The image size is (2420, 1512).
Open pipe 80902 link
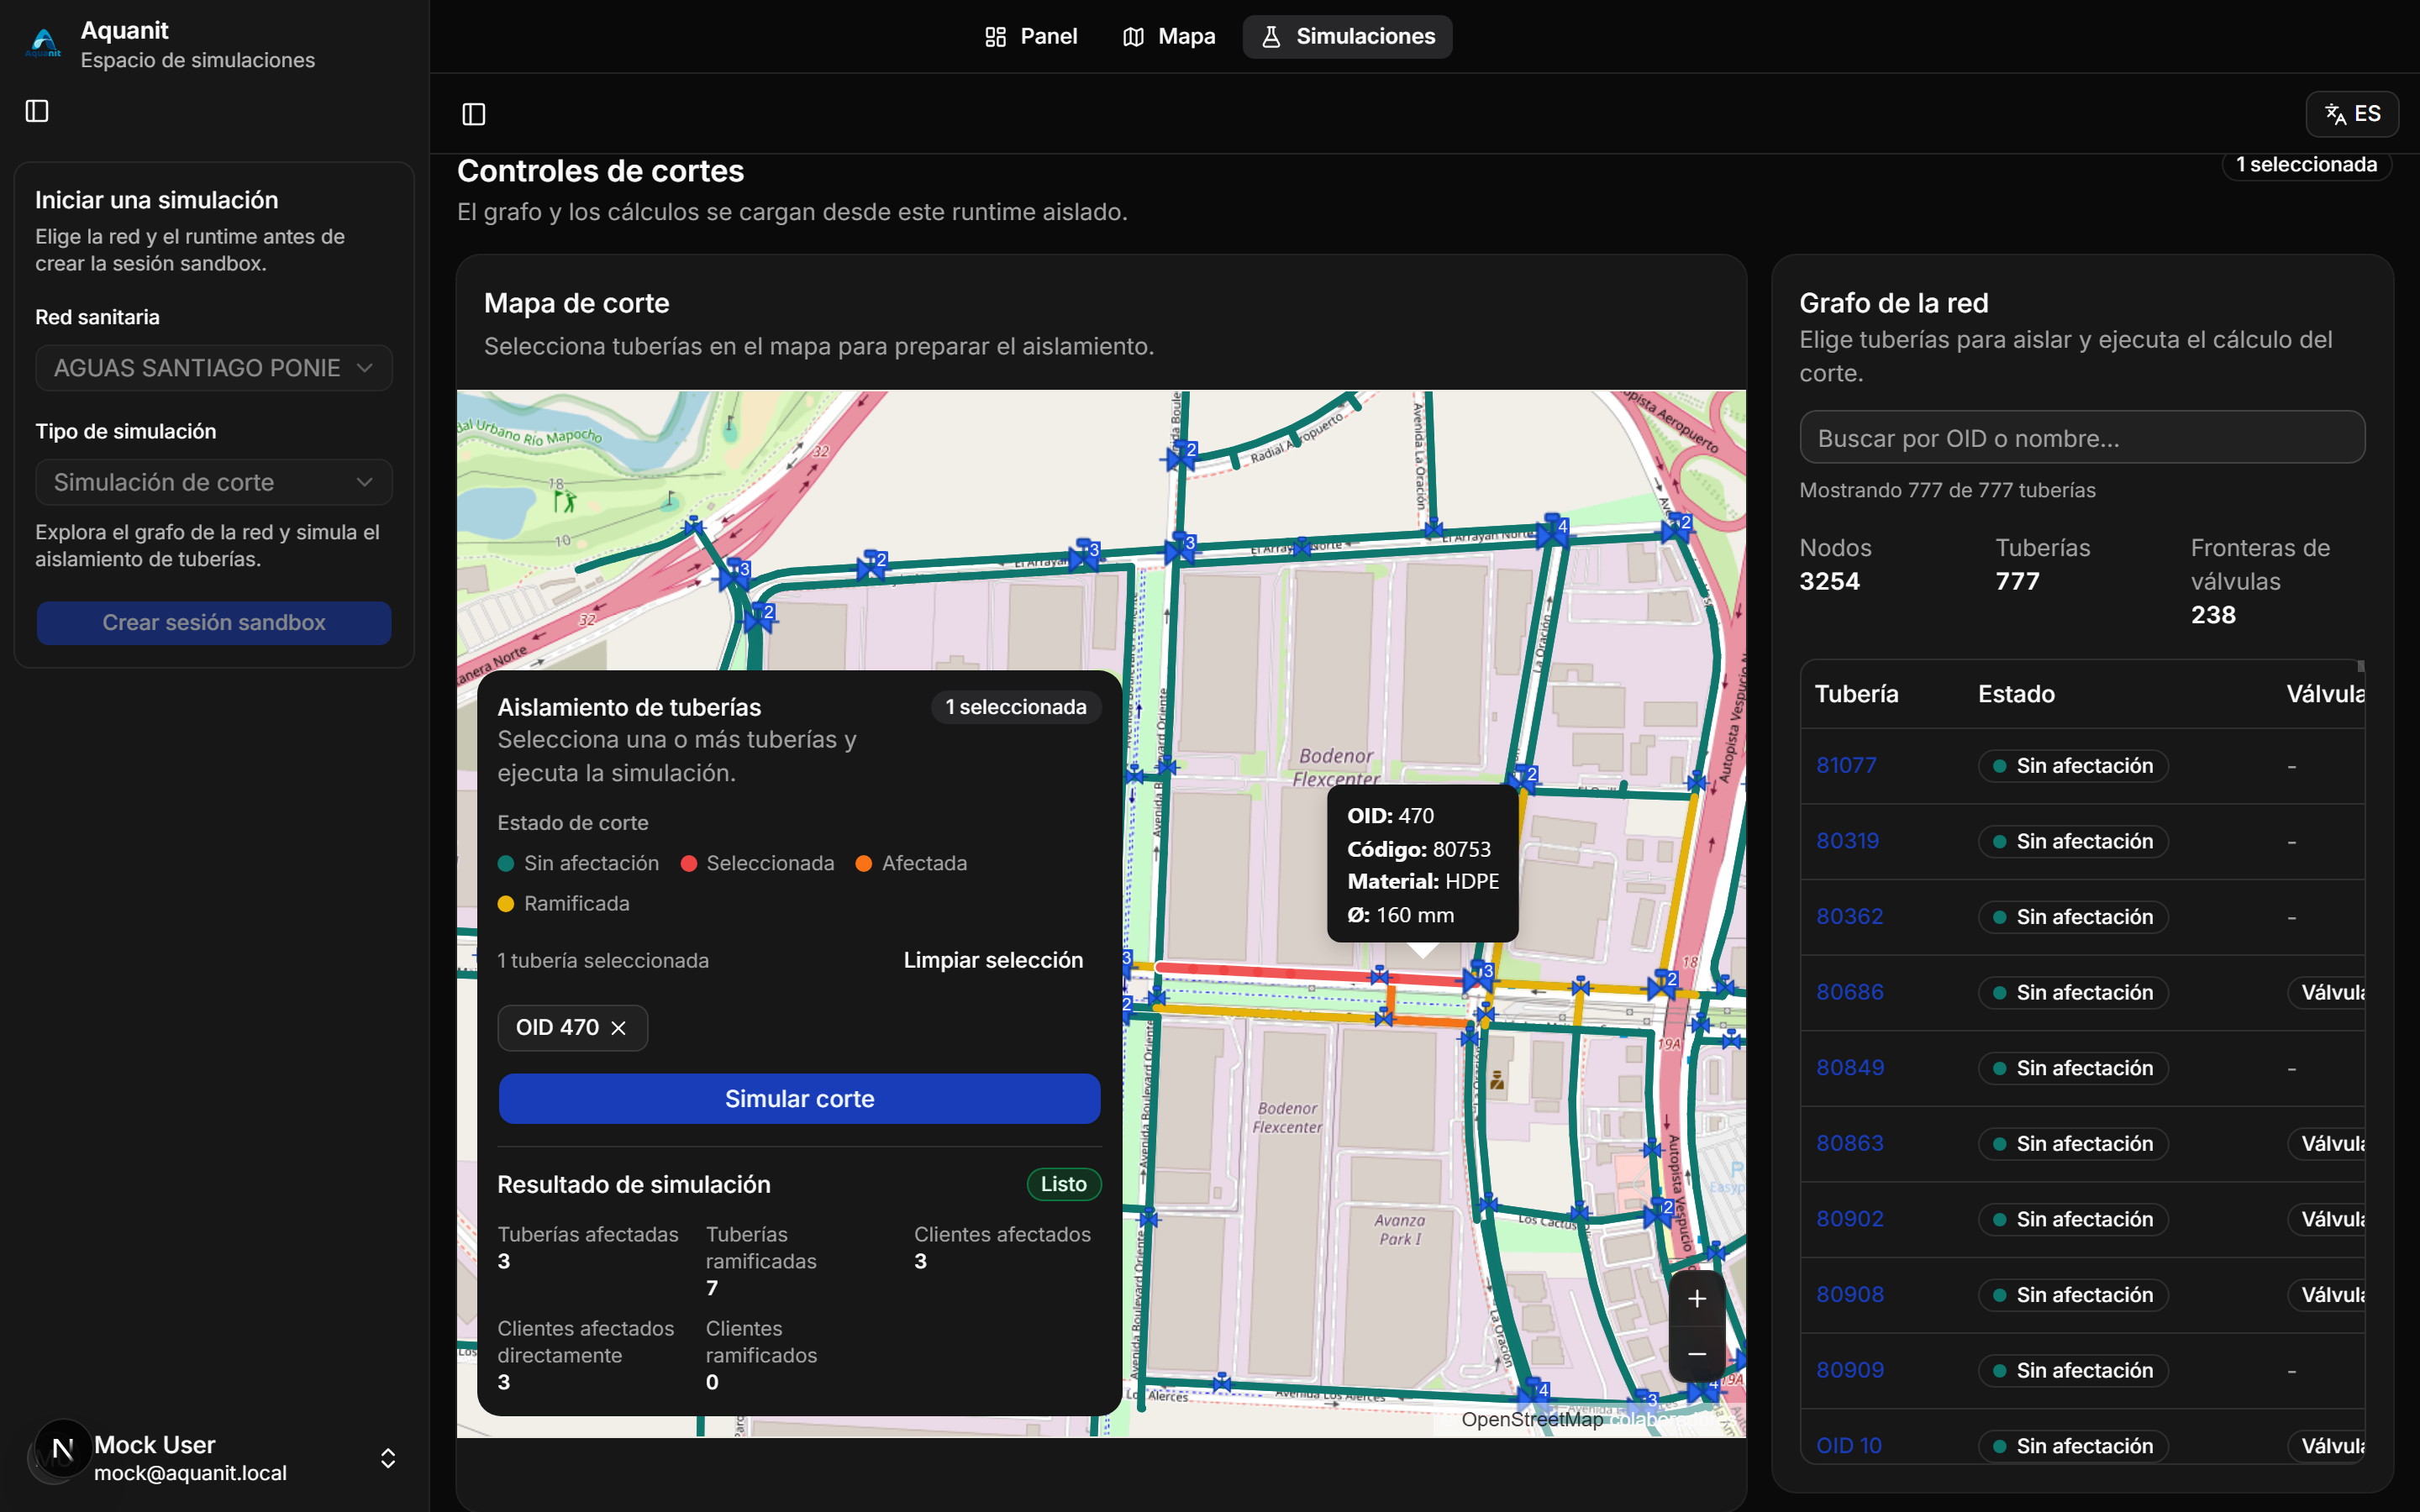click(x=1849, y=1219)
